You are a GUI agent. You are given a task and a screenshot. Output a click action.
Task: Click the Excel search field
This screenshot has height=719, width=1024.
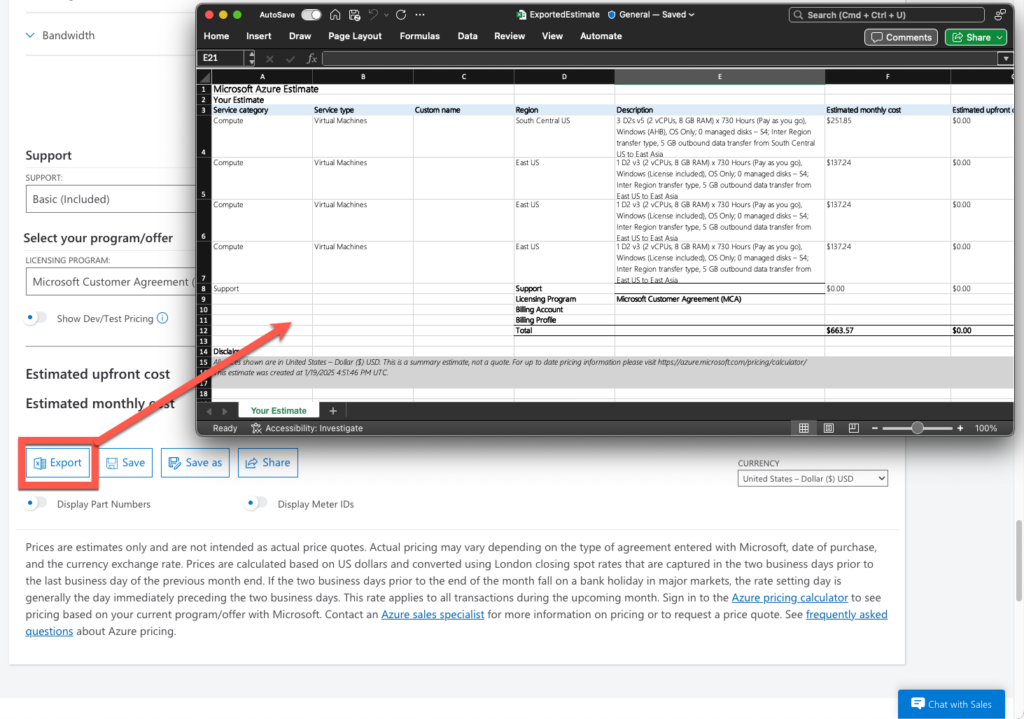[886, 14]
